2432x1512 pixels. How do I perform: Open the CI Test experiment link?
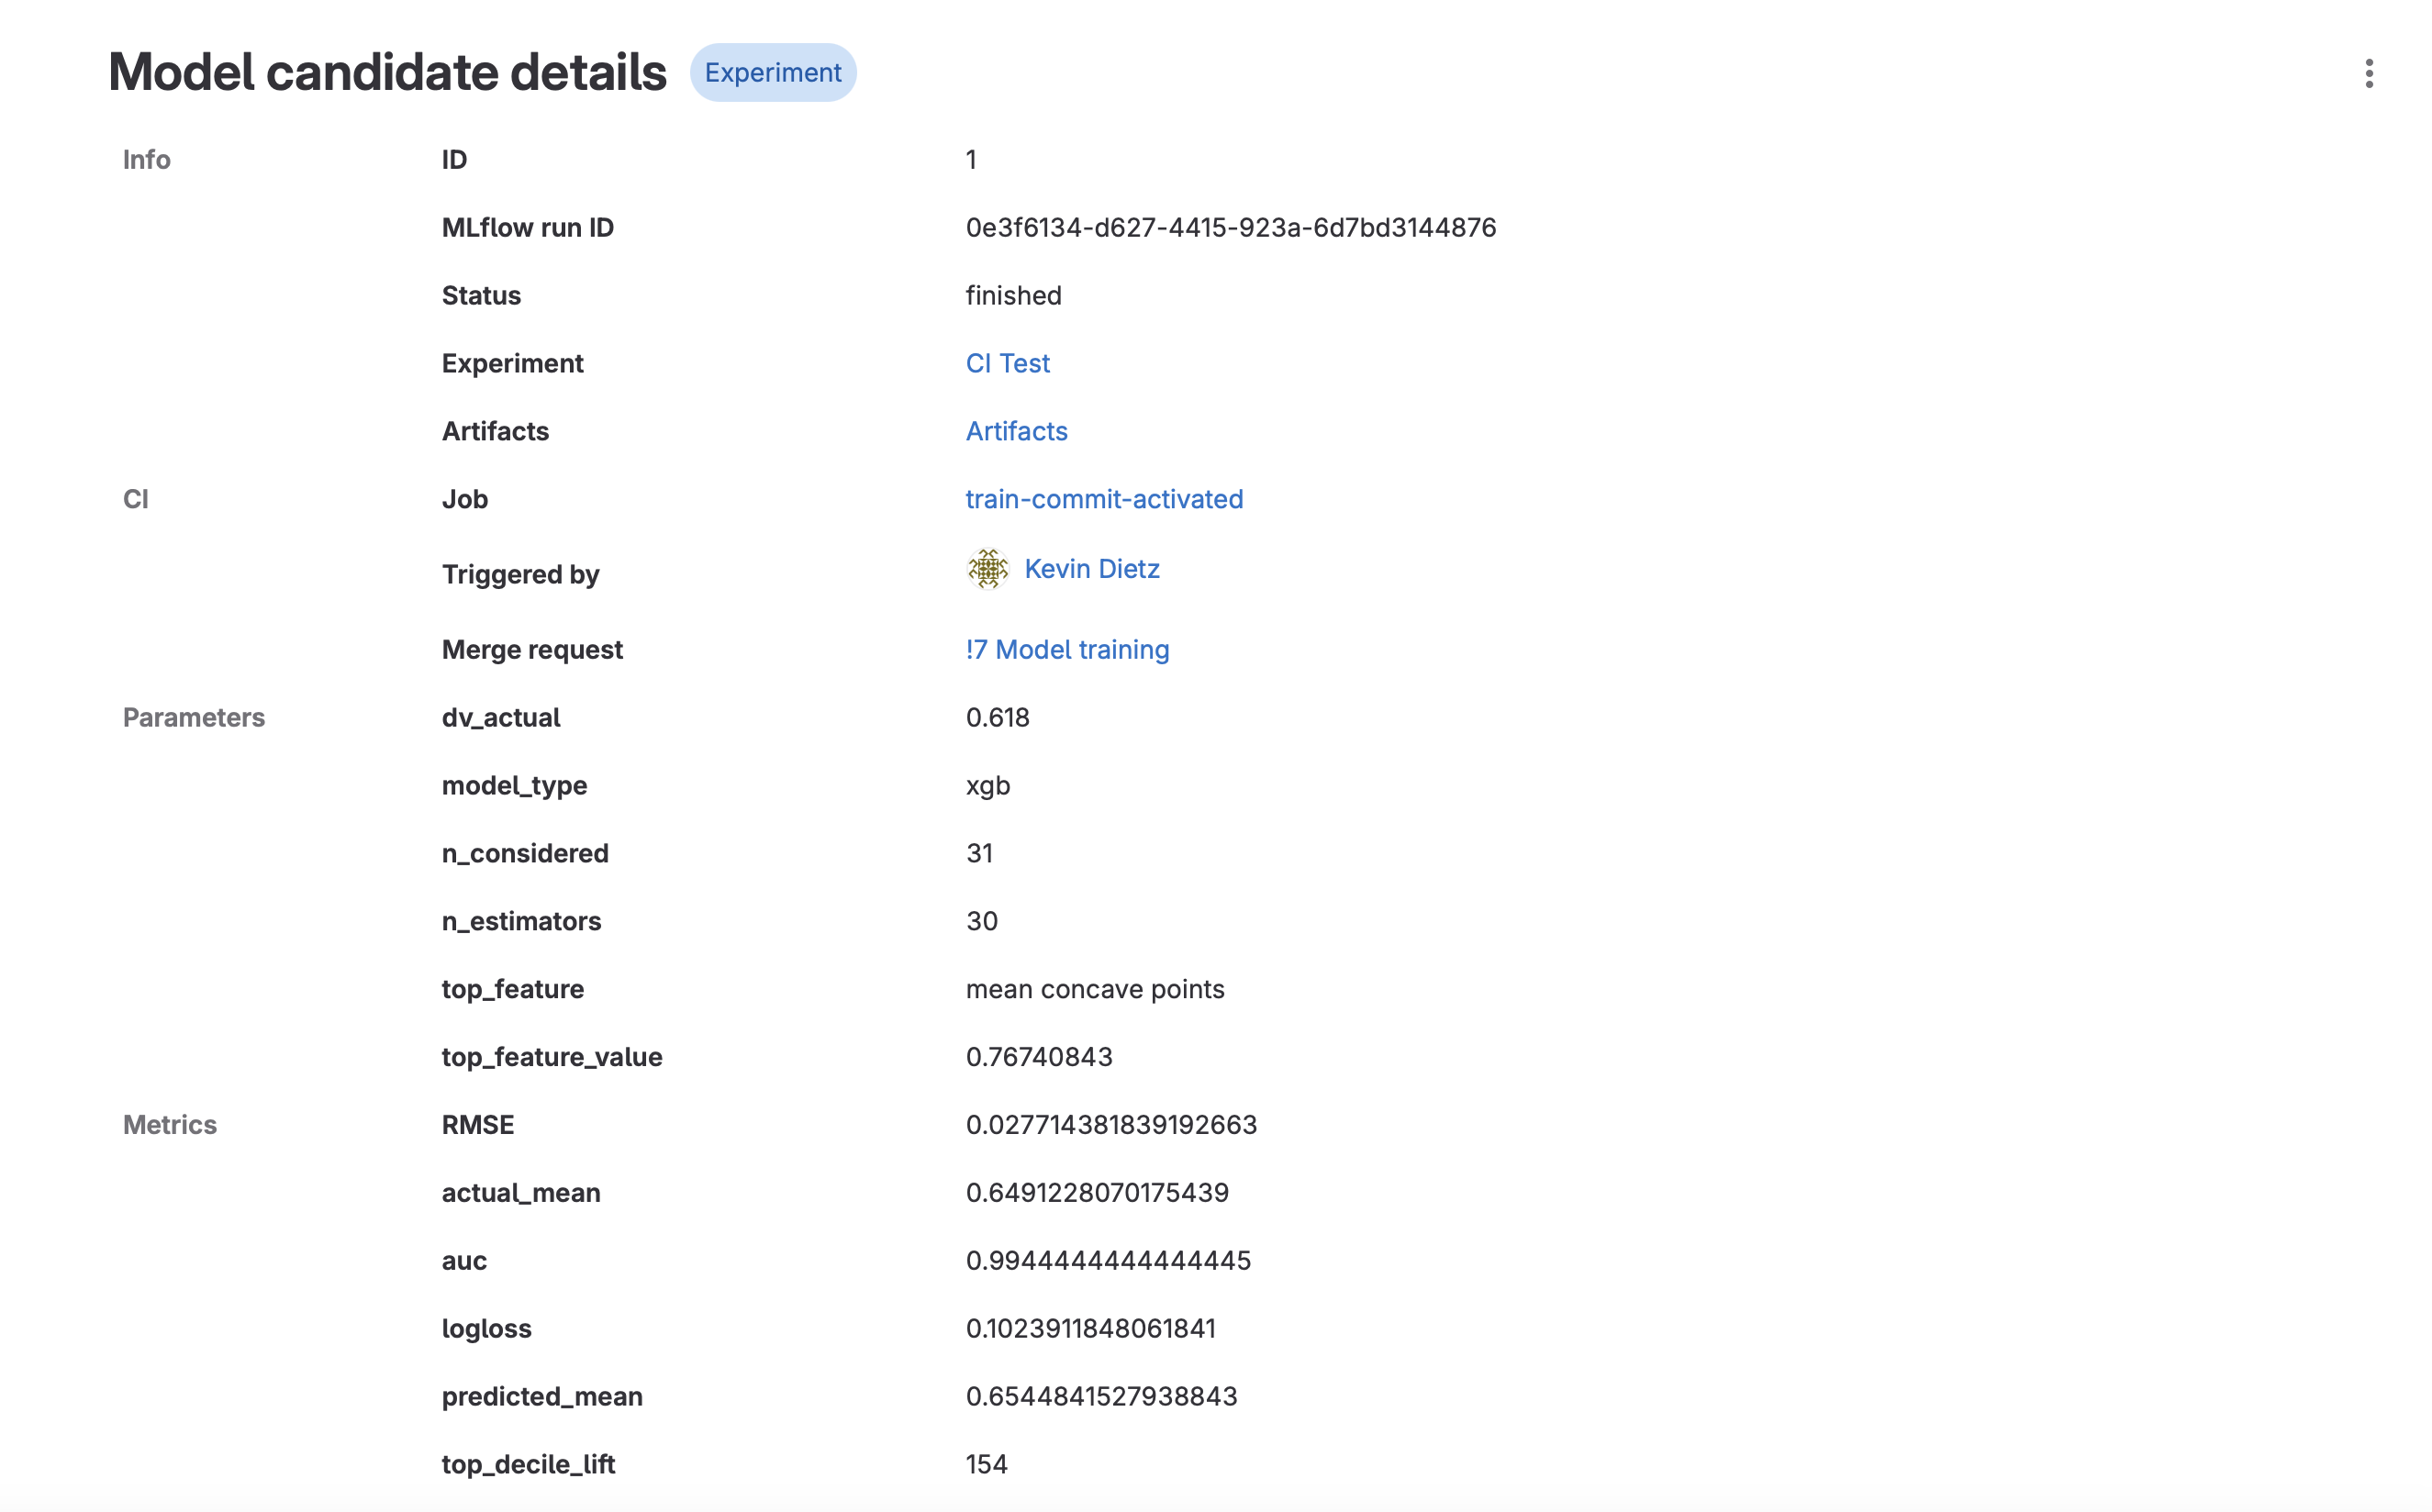[1006, 363]
